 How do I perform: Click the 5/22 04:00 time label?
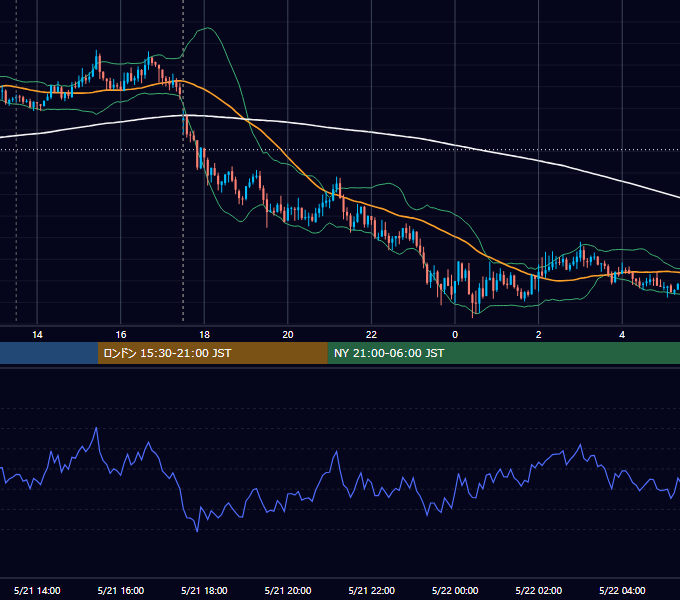tap(622, 590)
